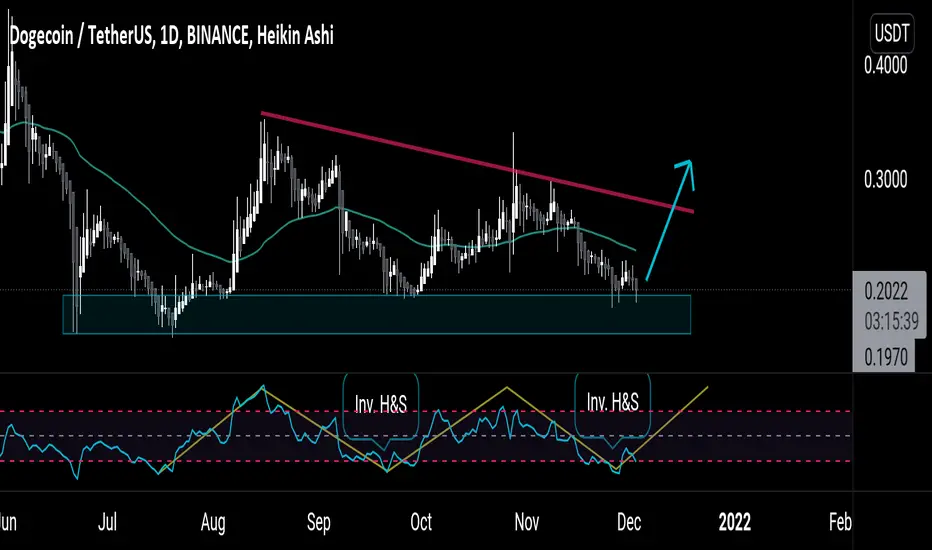The height and width of the screenshot is (550, 932).
Task: Click the Dogecoin / TetherUS chart title
Action: coord(172,36)
